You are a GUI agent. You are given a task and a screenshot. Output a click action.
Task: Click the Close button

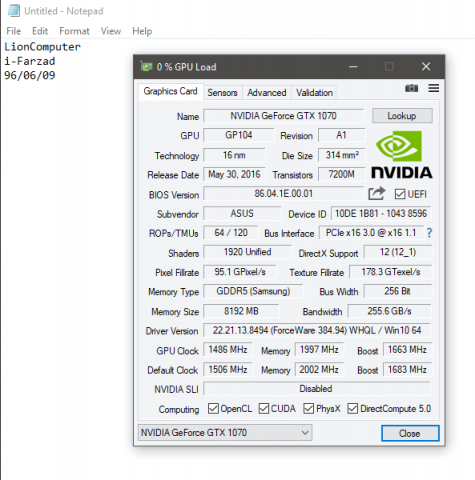coord(410,433)
